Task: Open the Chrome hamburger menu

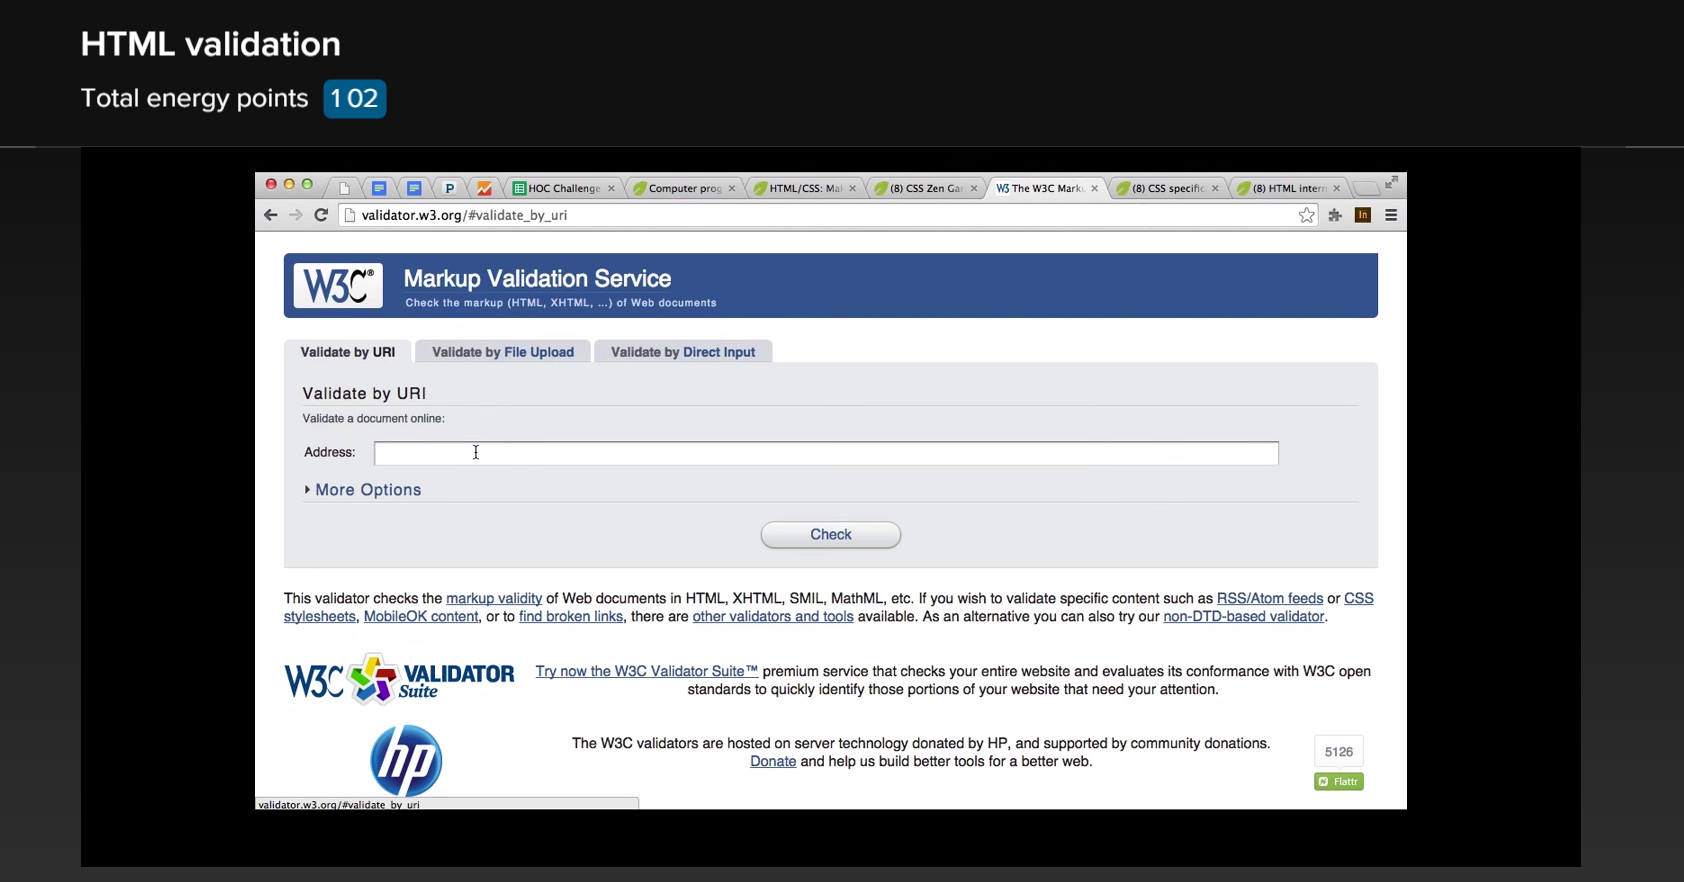Action: click(x=1391, y=215)
